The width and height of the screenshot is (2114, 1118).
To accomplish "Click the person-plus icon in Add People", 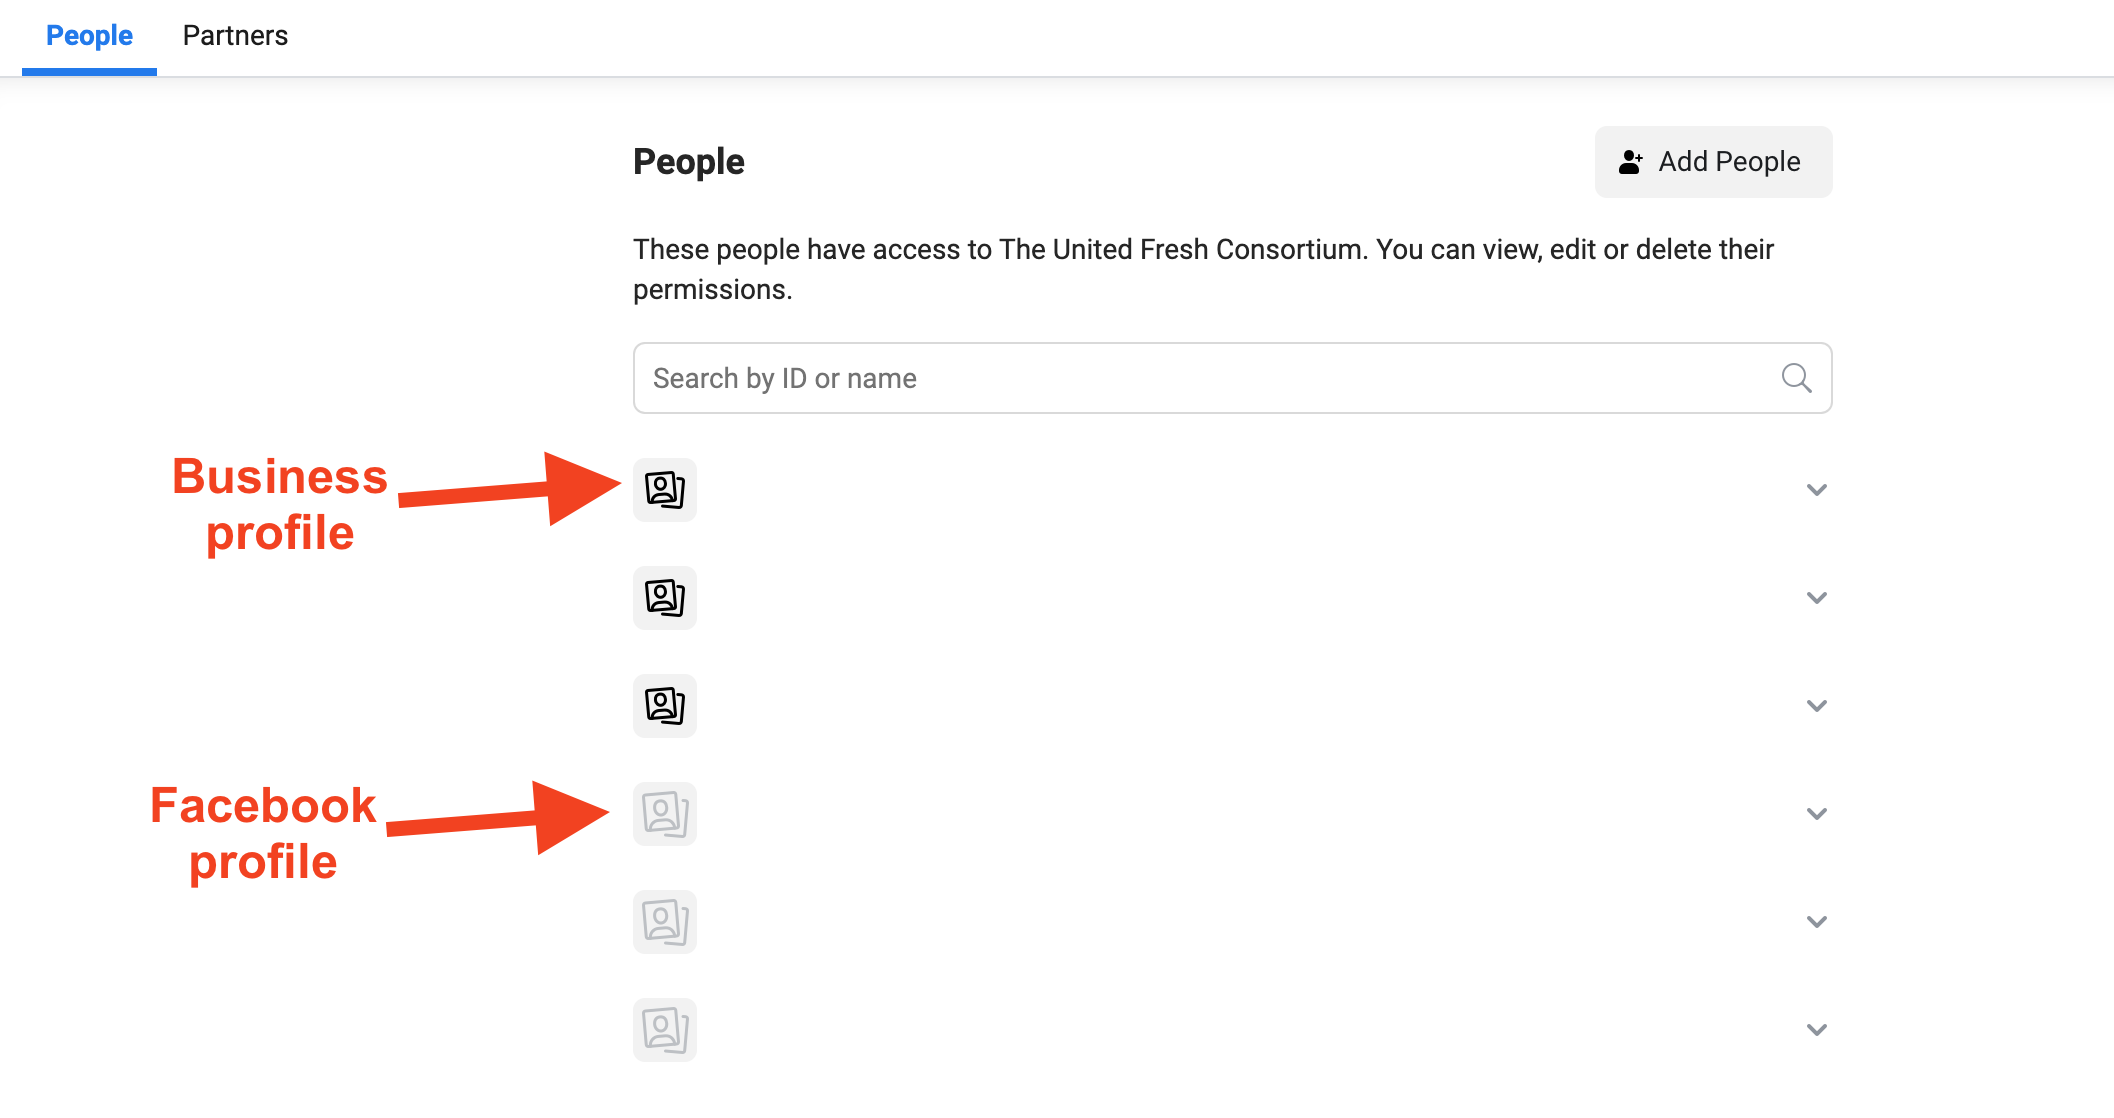I will click(x=1630, y=162).
